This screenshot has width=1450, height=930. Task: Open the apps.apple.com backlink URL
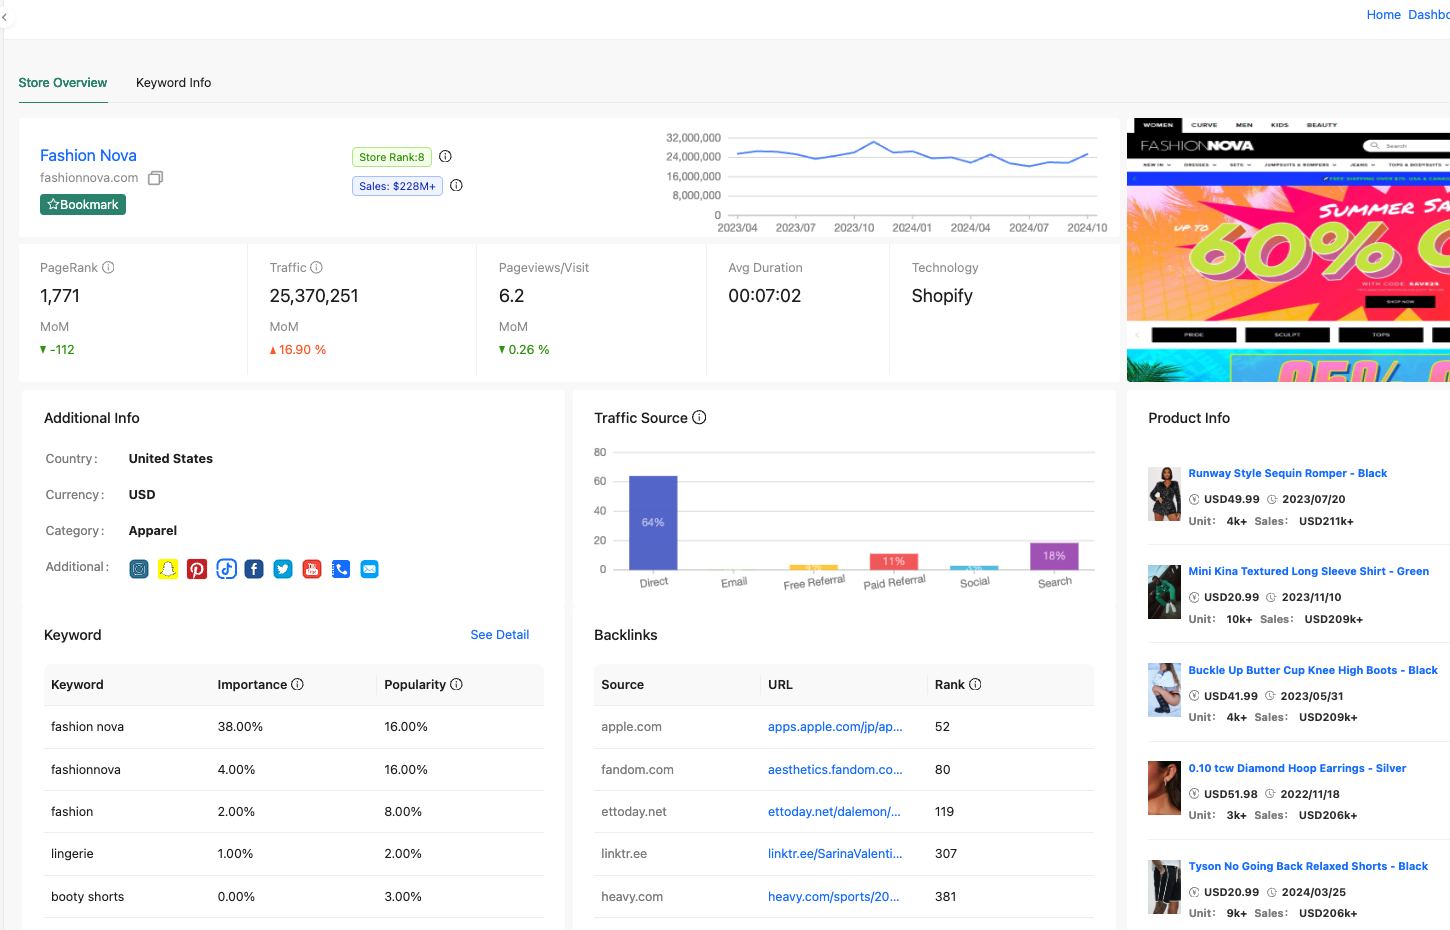point(835,726)
